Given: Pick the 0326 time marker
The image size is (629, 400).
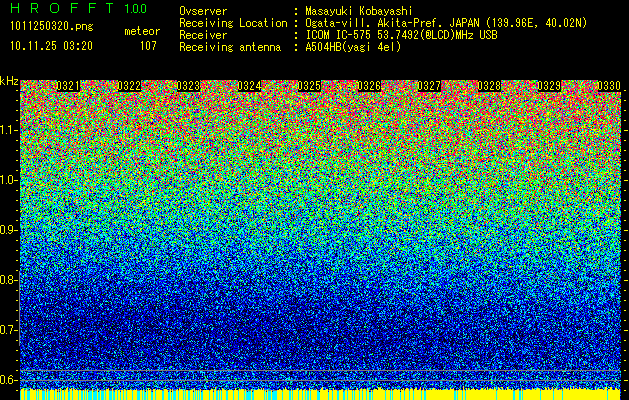Looking at the screenshot, I should coord(369,86).
